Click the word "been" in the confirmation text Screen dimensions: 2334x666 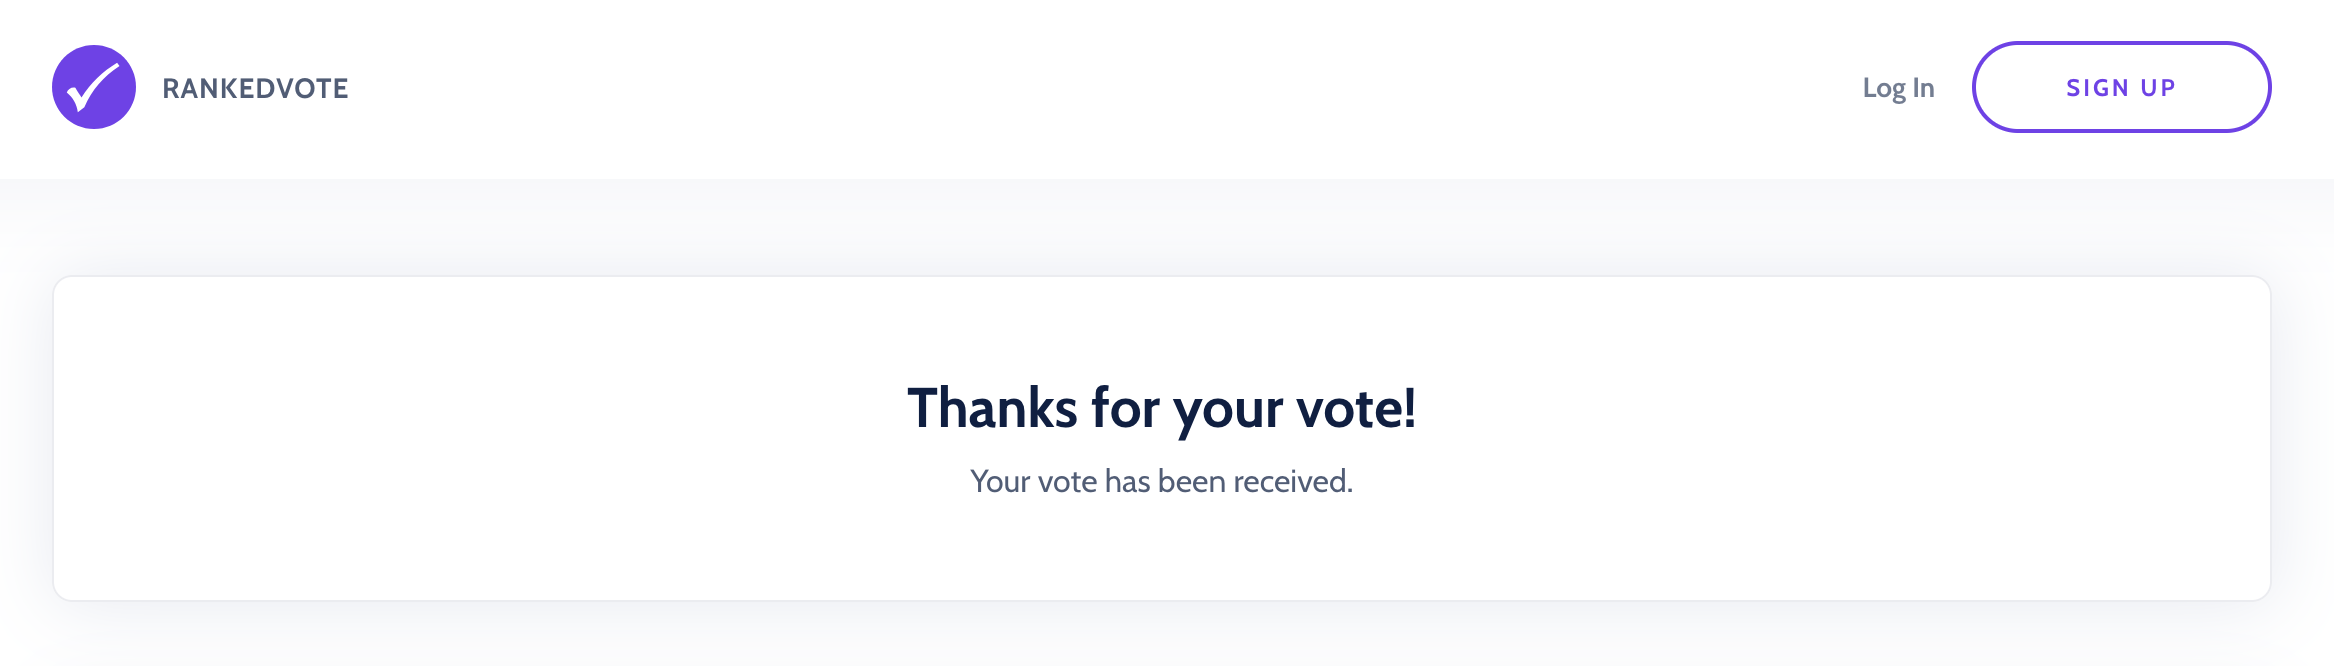pos(1191,482)
